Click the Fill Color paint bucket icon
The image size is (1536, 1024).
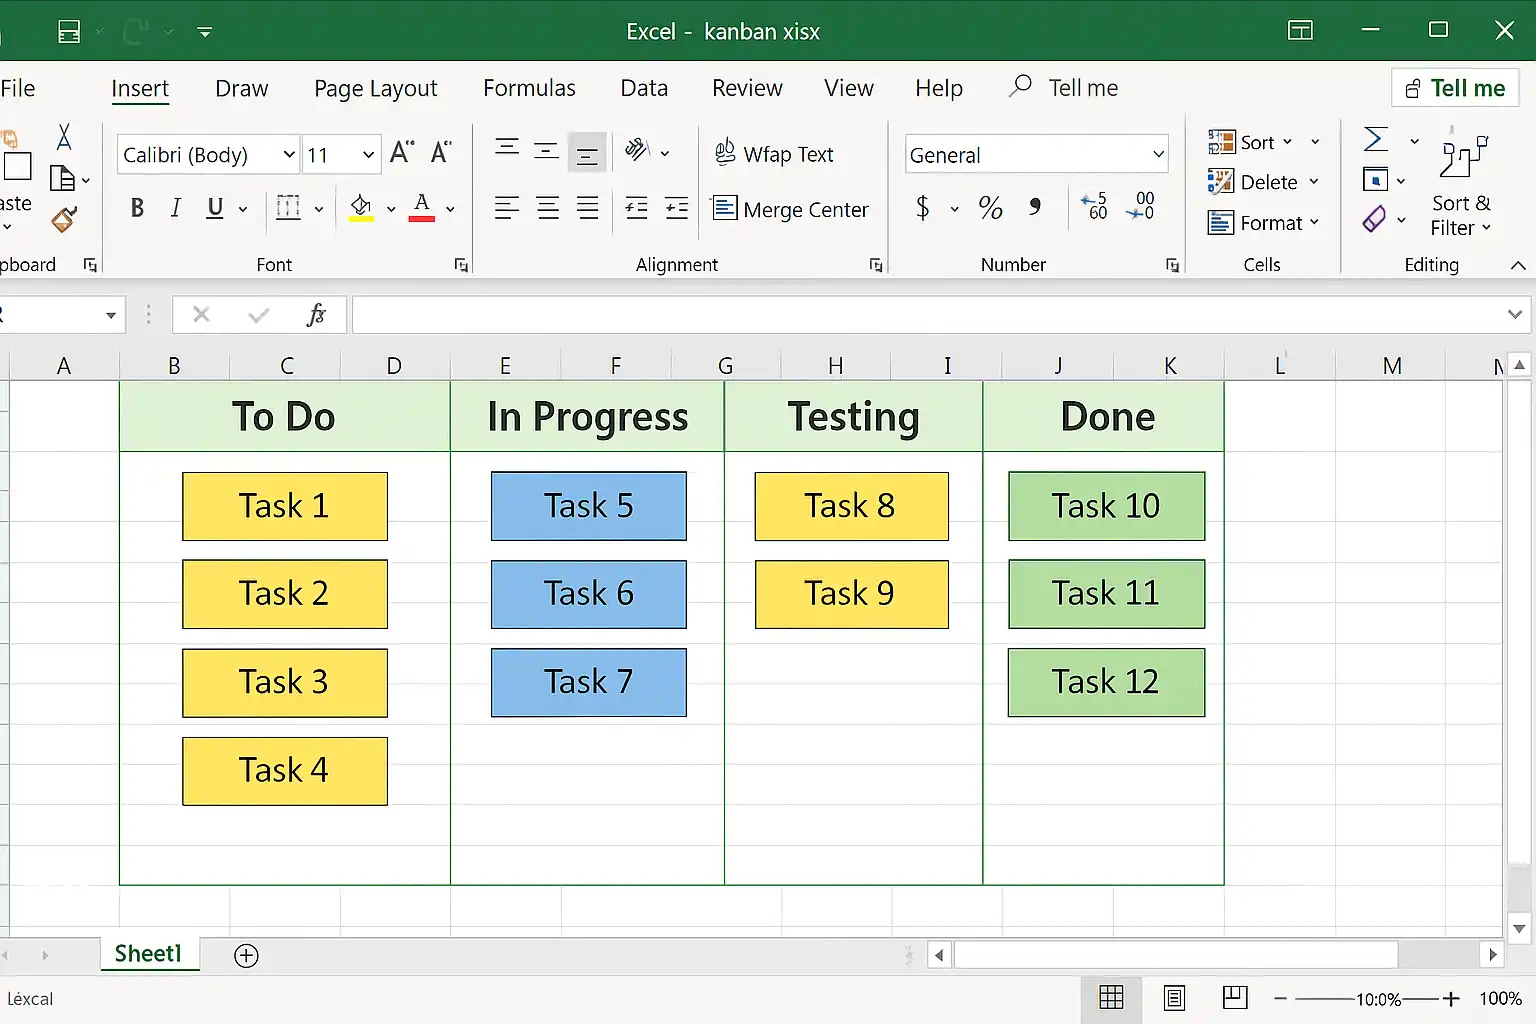(x=361, y=208)
